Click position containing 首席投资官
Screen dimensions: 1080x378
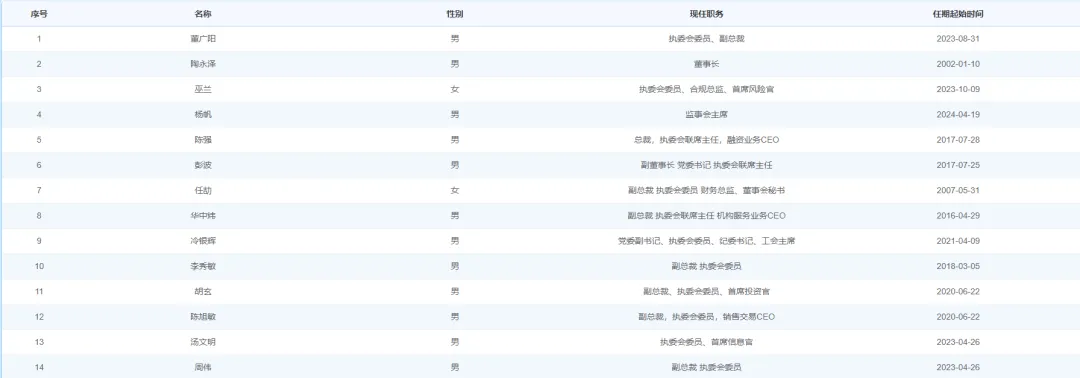click(707, 291)
